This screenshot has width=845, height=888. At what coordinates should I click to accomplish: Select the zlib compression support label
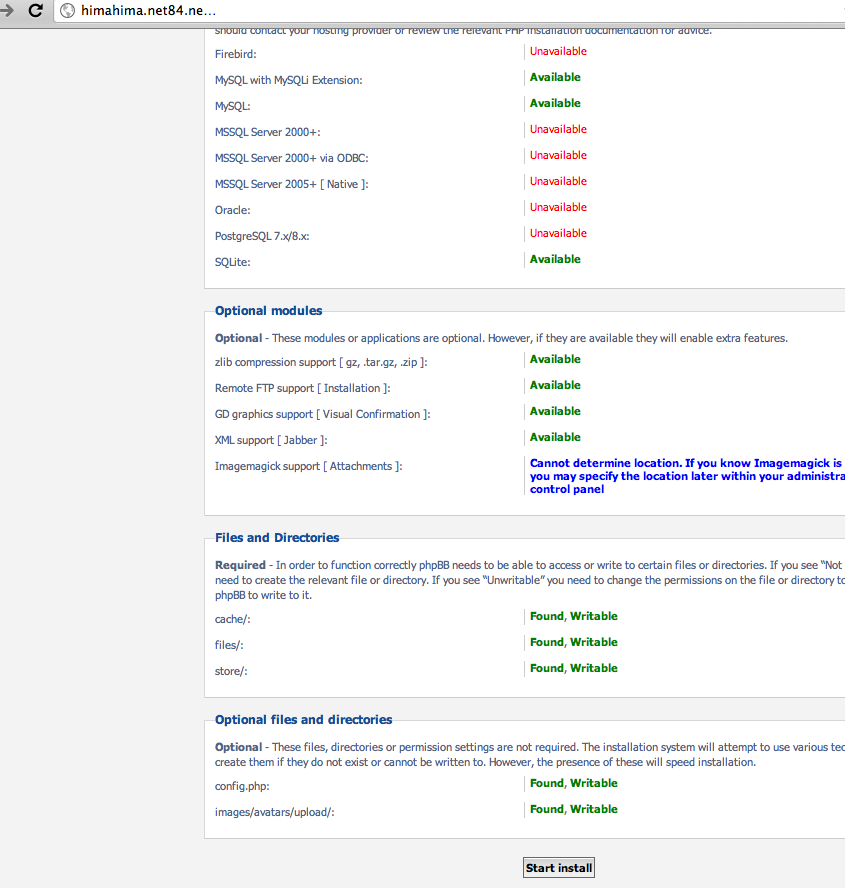[x=327, y=362]
